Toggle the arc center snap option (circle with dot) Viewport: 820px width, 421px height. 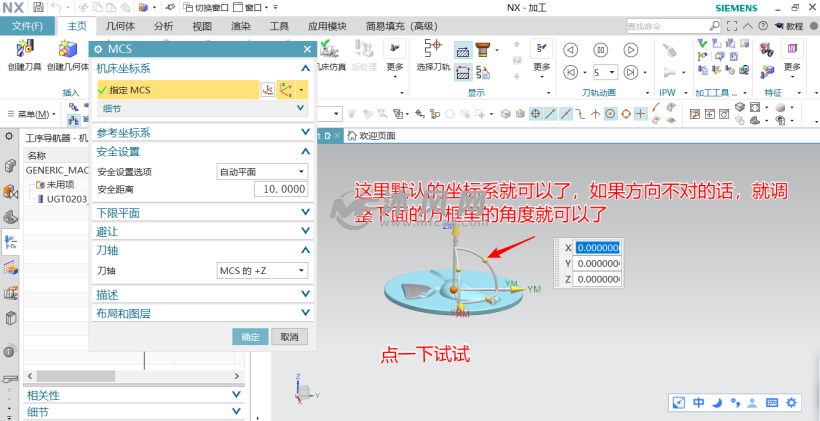point(610,113)
